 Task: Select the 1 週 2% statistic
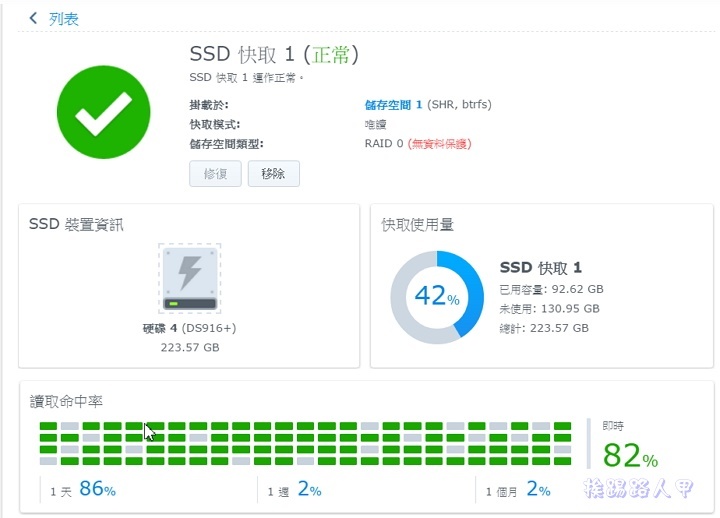click(x=294, y=490)
